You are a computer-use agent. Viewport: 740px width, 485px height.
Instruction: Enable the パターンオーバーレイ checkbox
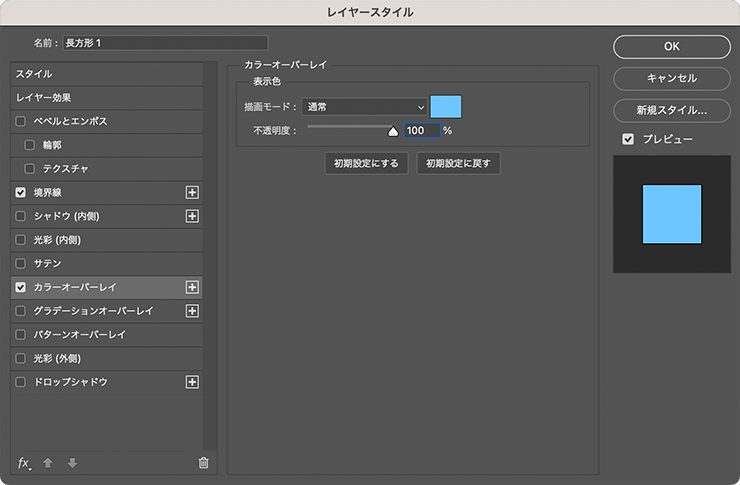[x=20, y=334]
